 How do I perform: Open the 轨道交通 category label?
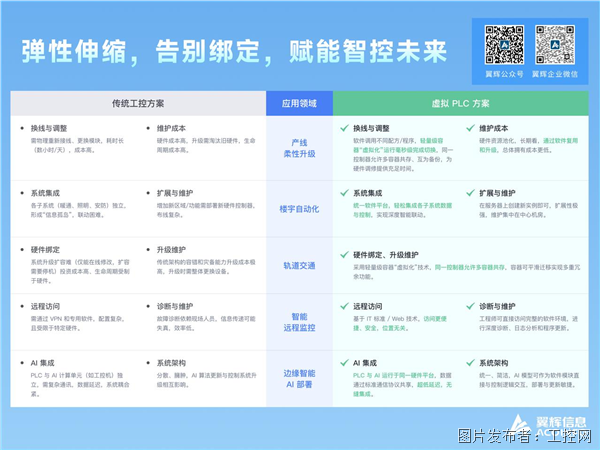[x=298, y=265]
